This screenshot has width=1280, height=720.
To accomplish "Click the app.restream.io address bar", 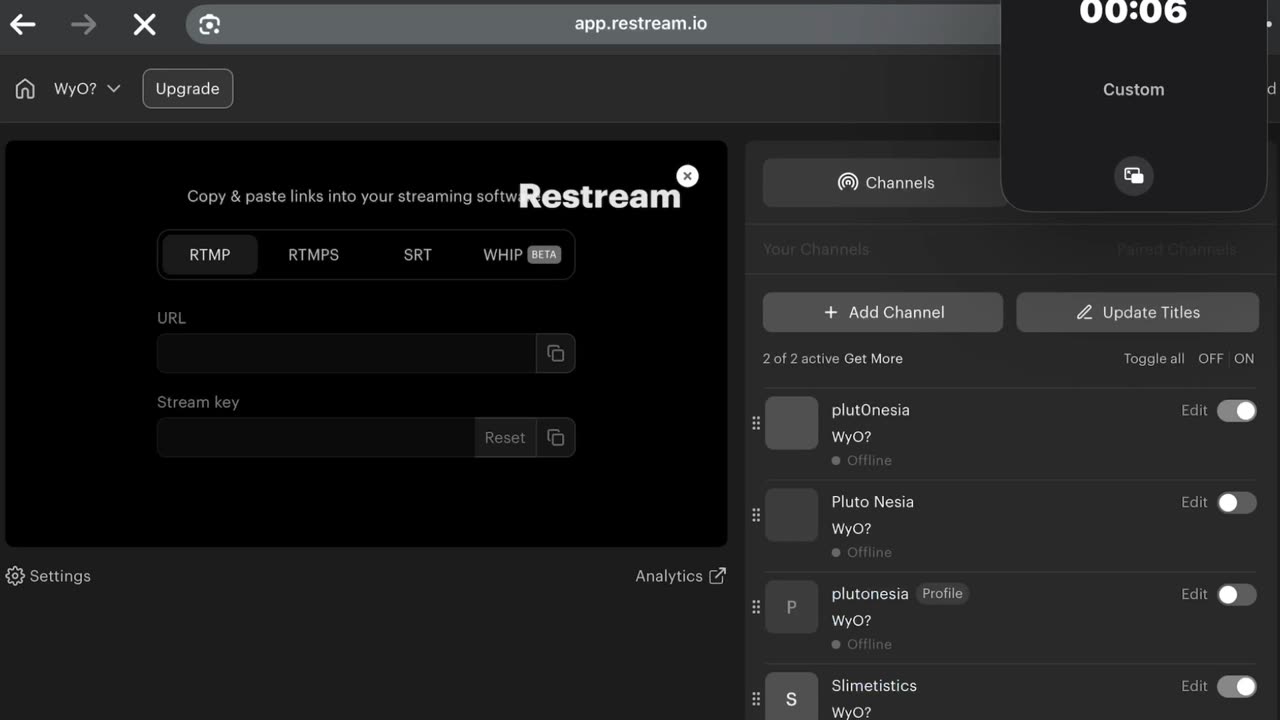I will 640,24.
